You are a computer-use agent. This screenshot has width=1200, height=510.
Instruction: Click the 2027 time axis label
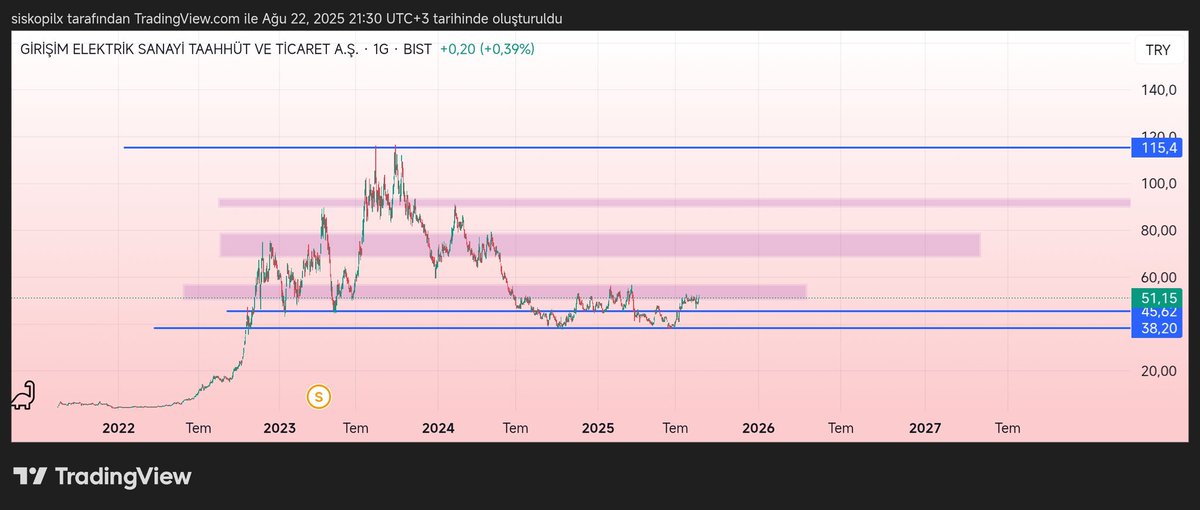coord(925,428)
